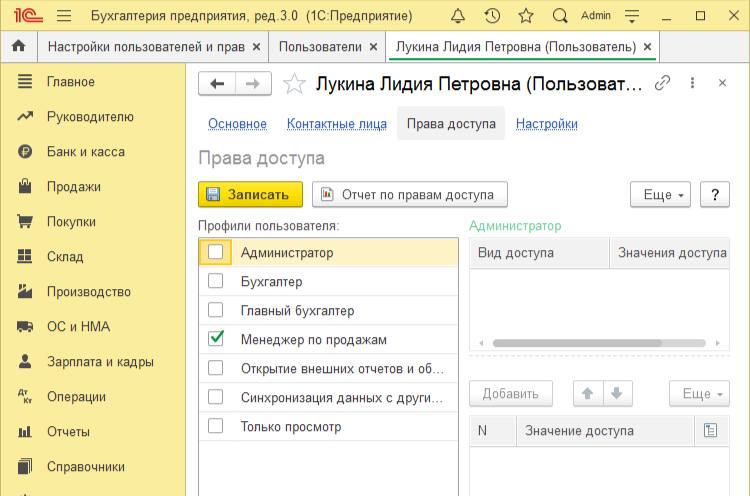Click Отчеты bar chart icon
The height and width of the screenshot is (496, 750).
coord(25,431)
